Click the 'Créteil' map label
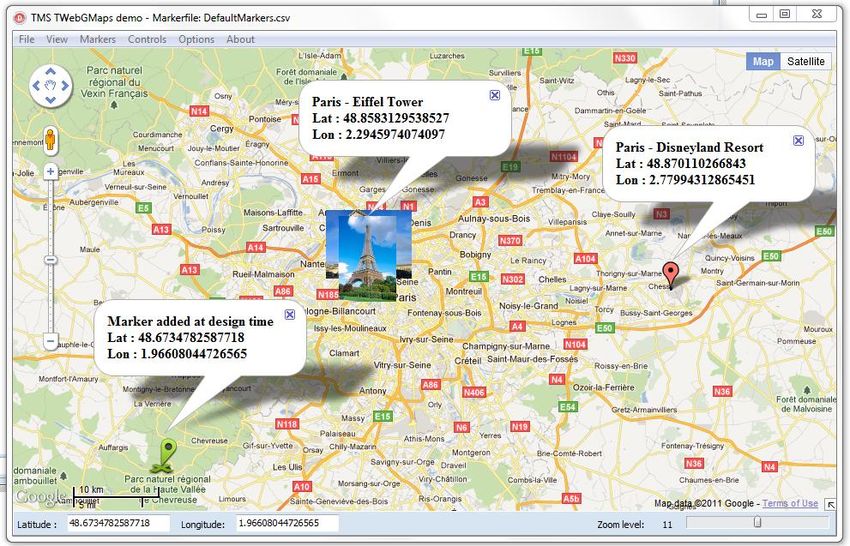The width and height of the screenshot is (850, 546). pyautogui.click(x=468, y=361)
